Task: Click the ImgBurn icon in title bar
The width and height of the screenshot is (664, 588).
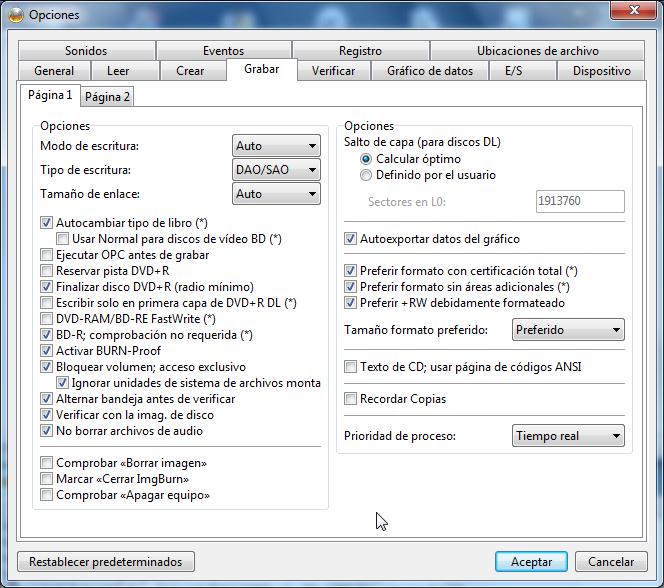Action: (16, 15)
